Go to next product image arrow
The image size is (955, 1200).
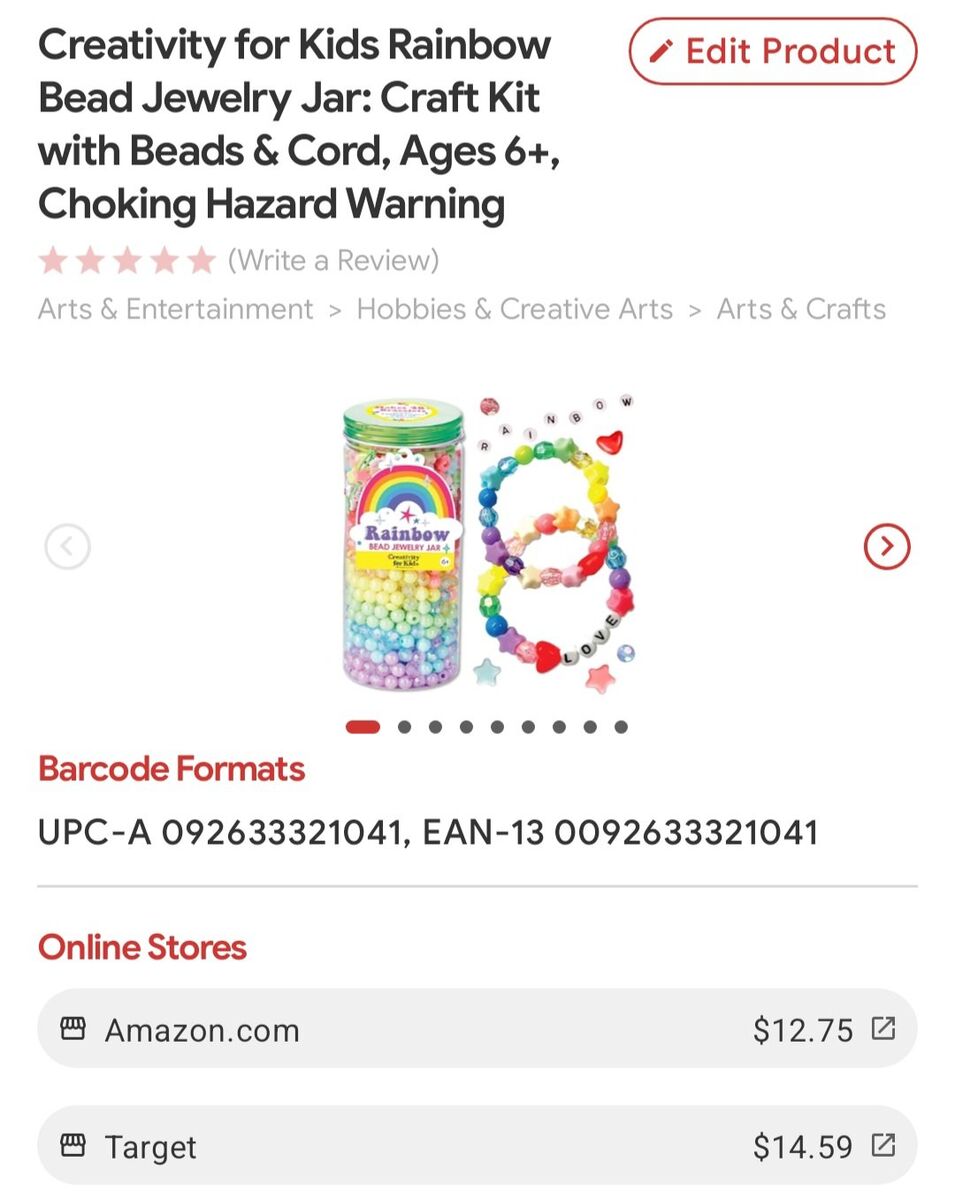pyautogui.click(x=886, y=546)
